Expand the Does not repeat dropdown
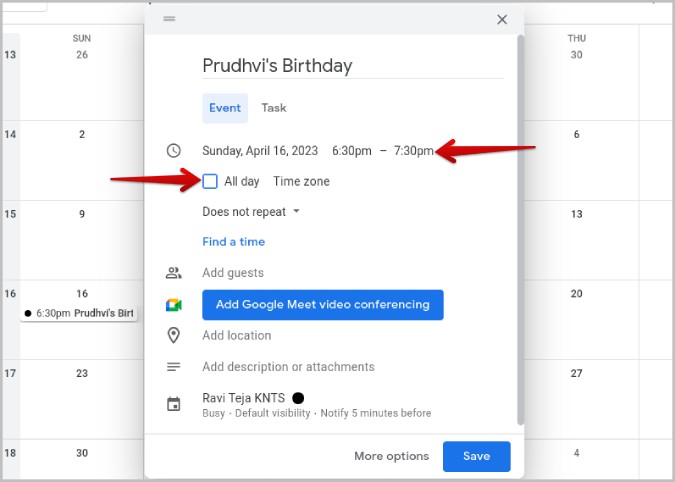 click(x=251, y=212)
